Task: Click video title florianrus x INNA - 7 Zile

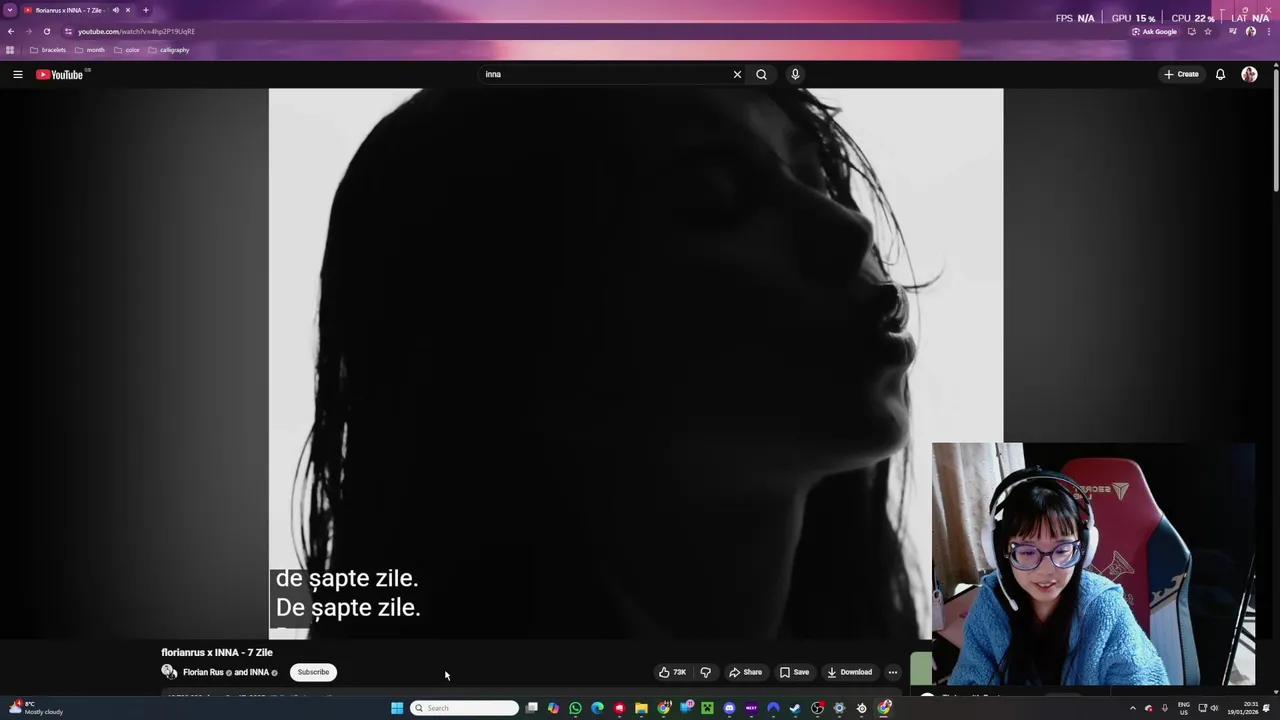Action: pyautogui.click(x=217, y=652)
